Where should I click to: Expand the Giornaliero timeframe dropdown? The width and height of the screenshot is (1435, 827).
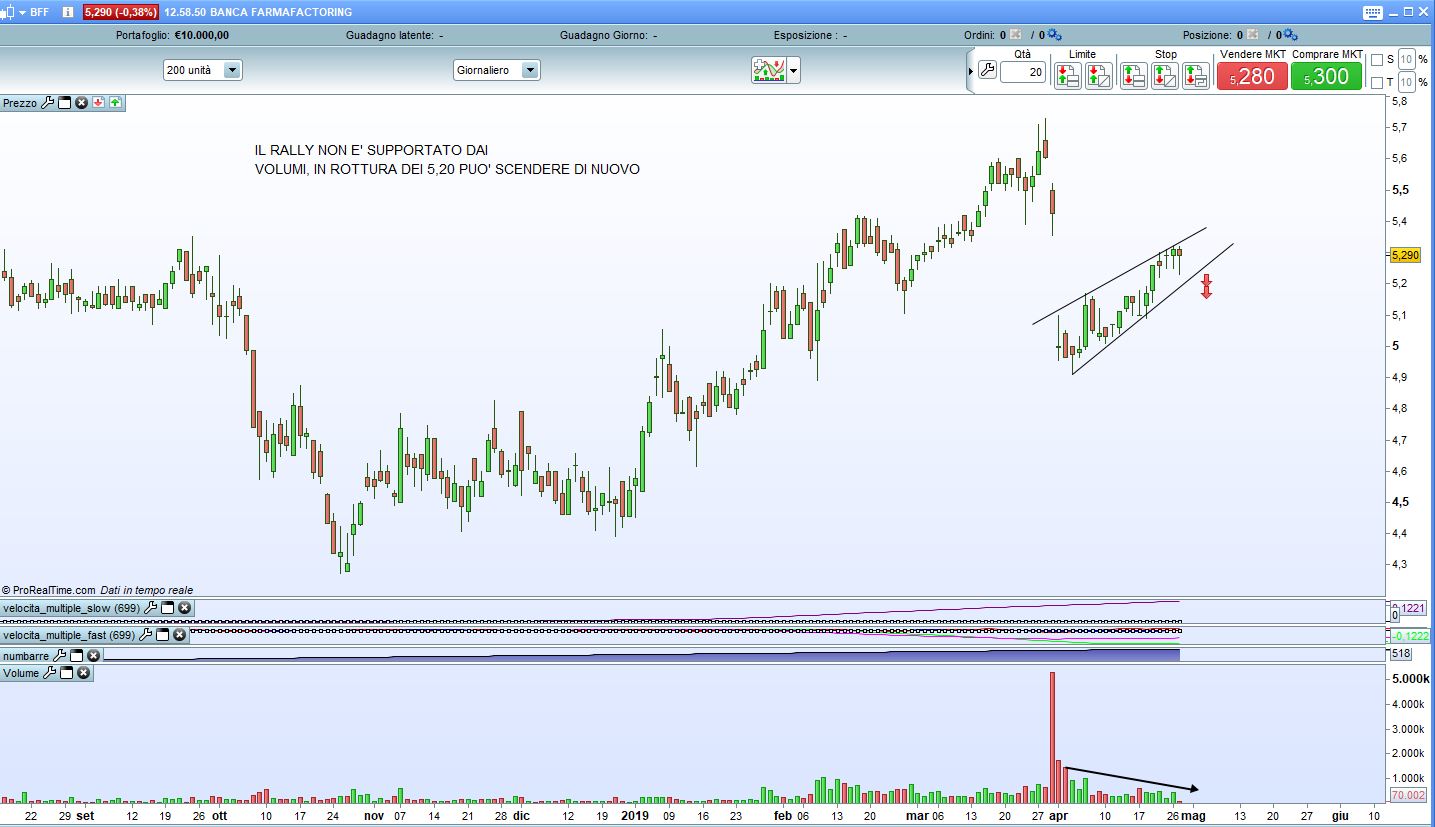click(530, 70)
